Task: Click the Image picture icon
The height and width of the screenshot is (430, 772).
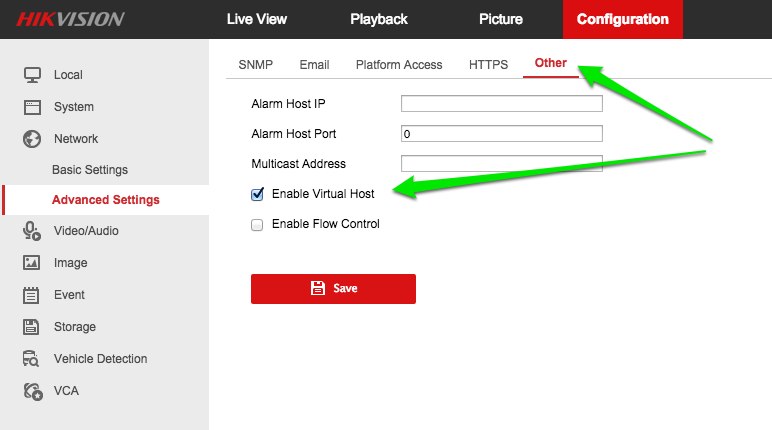Action: (x=32, y=263)
